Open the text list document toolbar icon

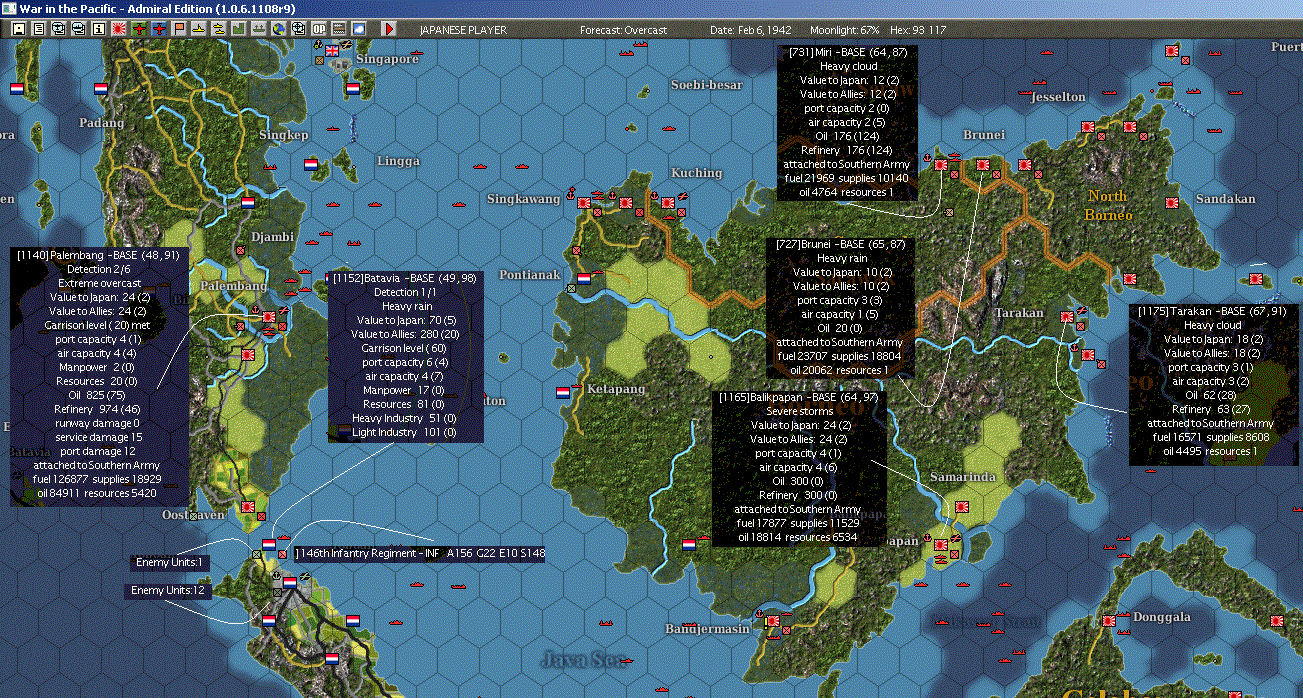point(39,29)
